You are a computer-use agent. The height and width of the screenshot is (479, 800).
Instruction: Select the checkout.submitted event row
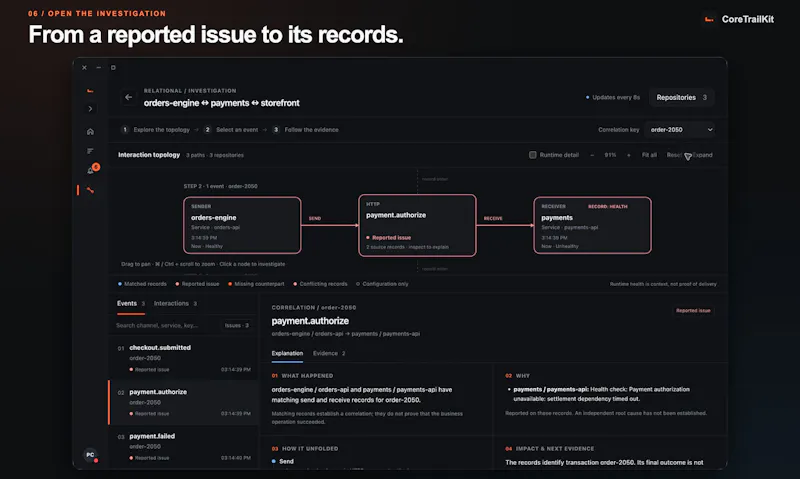tap(184, 358)
